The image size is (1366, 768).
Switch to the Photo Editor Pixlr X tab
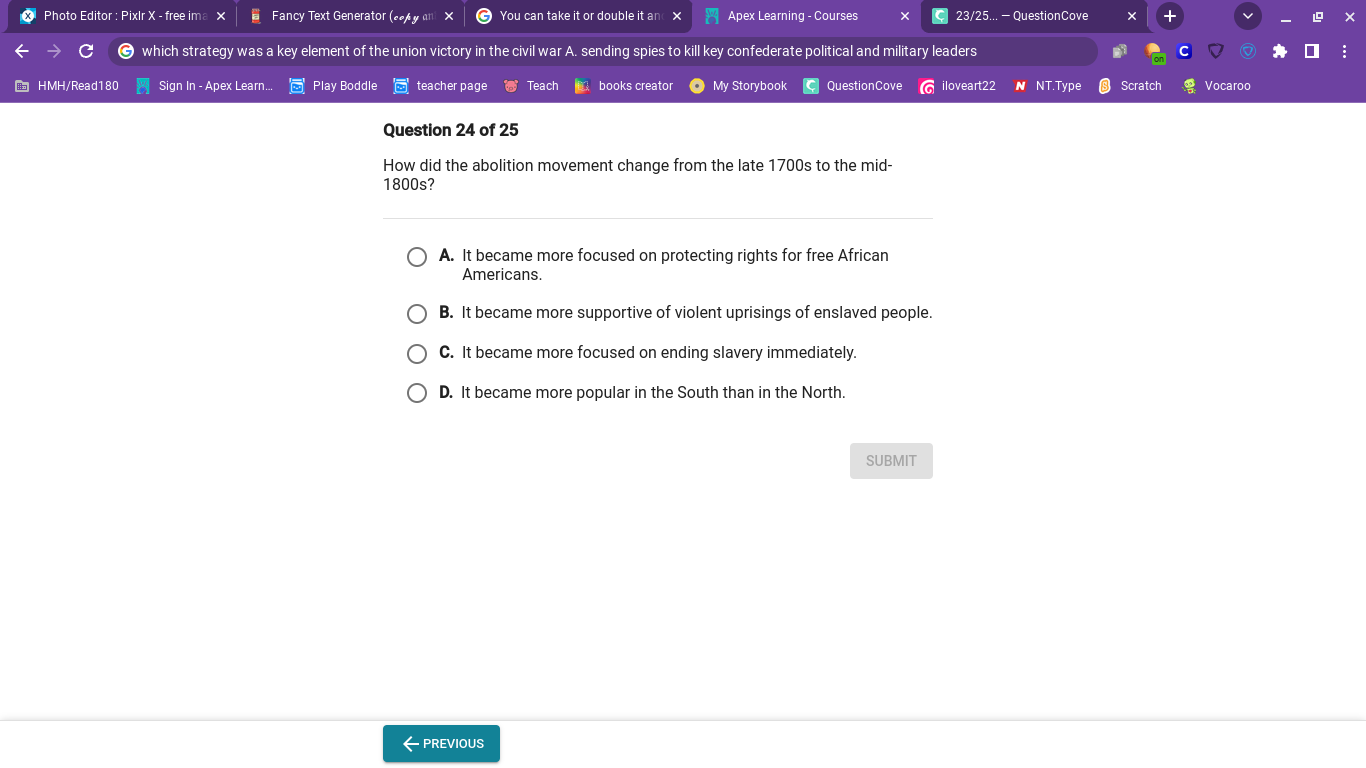pyautogui.click(x=122, y=16)
